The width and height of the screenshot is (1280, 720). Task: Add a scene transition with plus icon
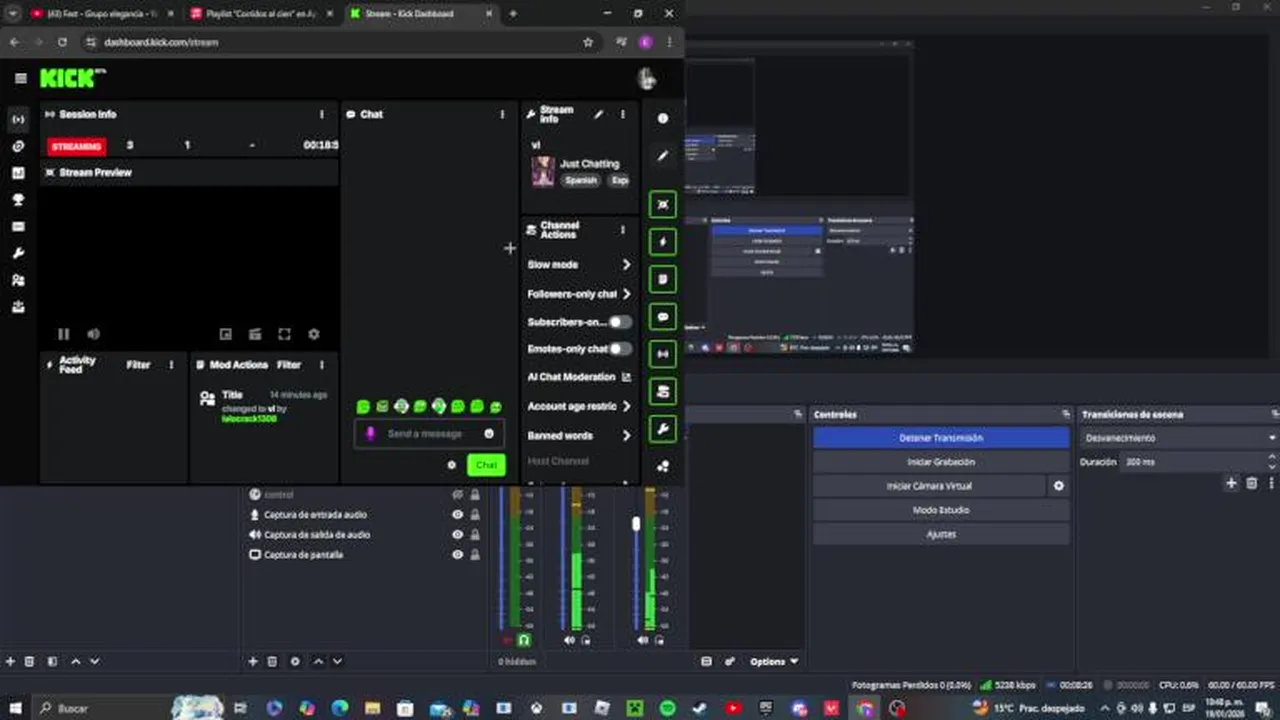[x=1231, y=483]
